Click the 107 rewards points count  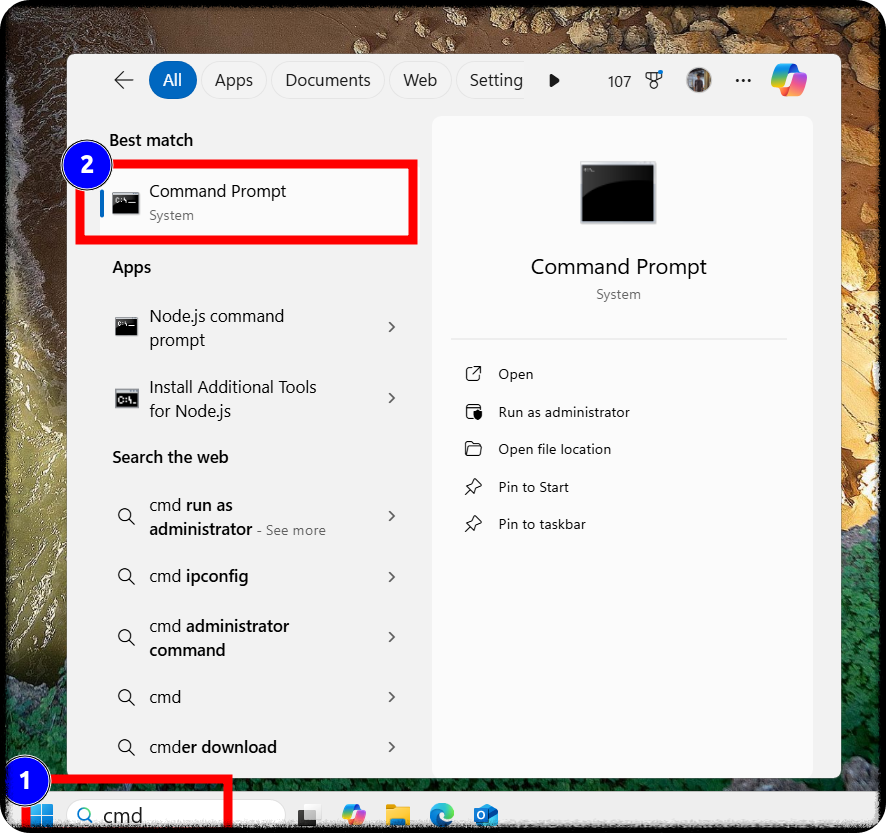(x=619, y=81)
